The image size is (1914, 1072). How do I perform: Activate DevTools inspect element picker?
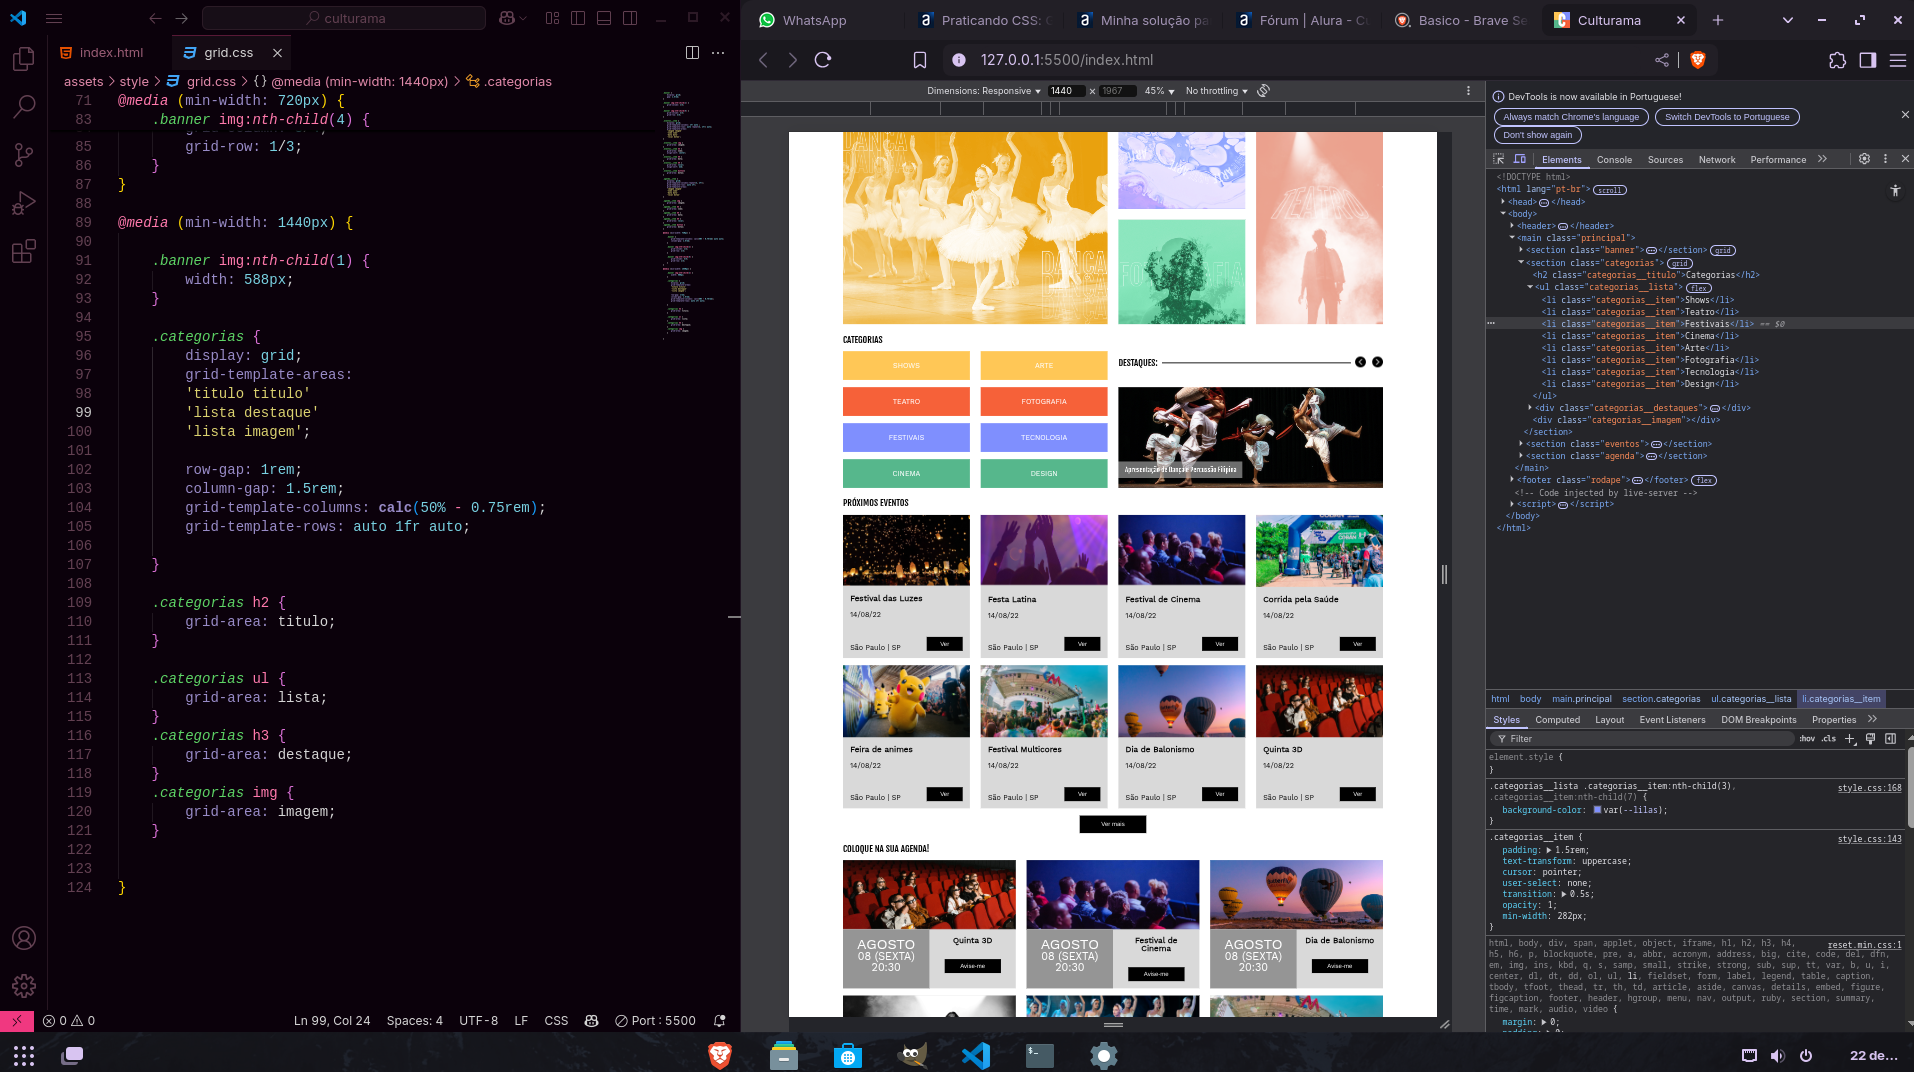pyautogui.click(x=1499, y=159)
